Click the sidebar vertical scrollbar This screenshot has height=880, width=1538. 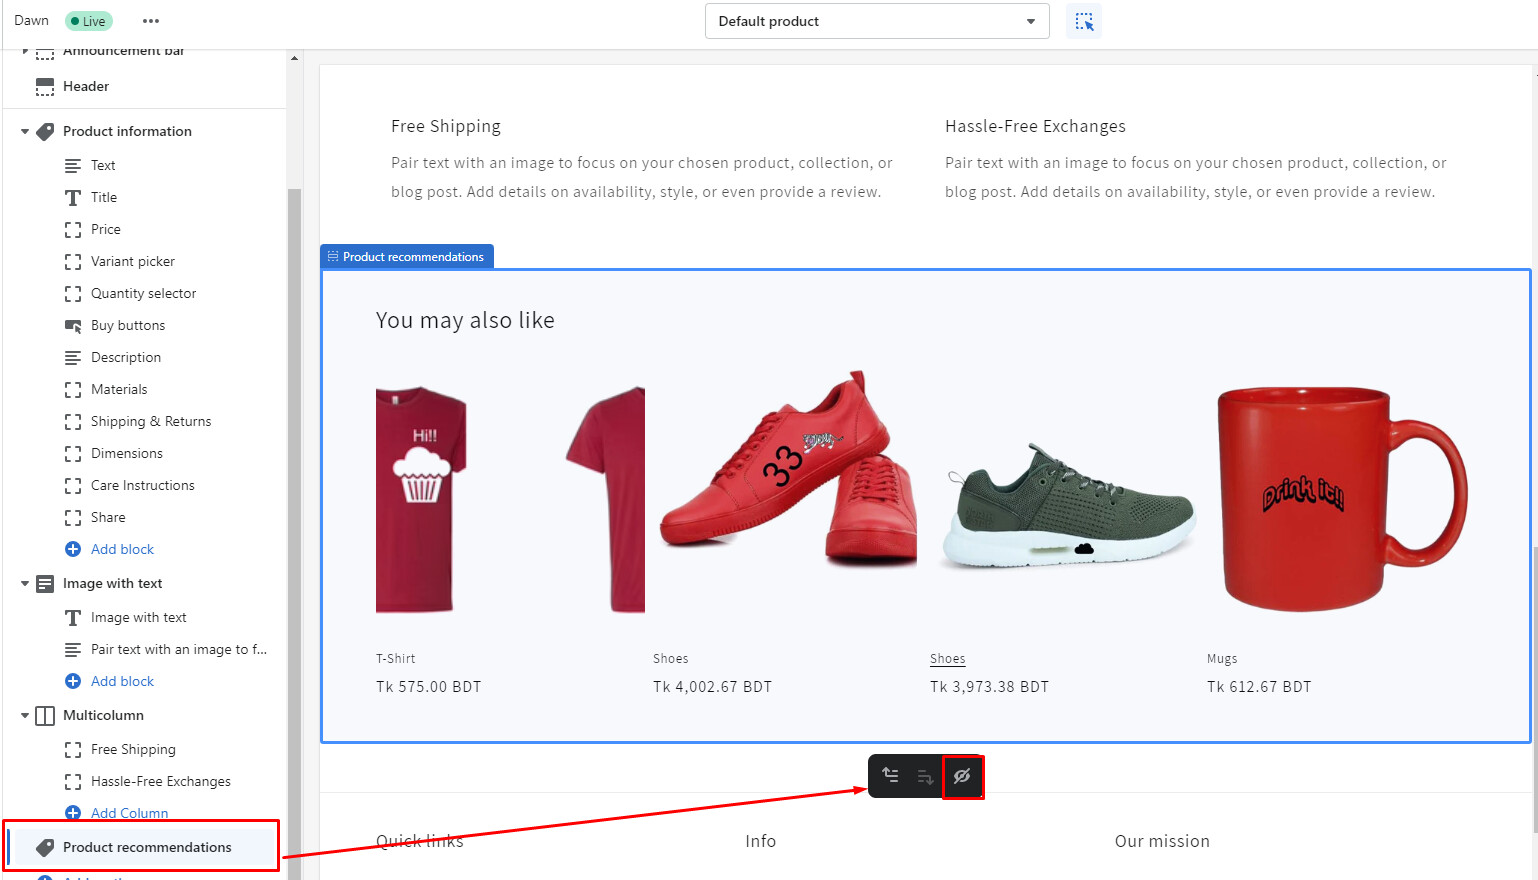(294, 500)
